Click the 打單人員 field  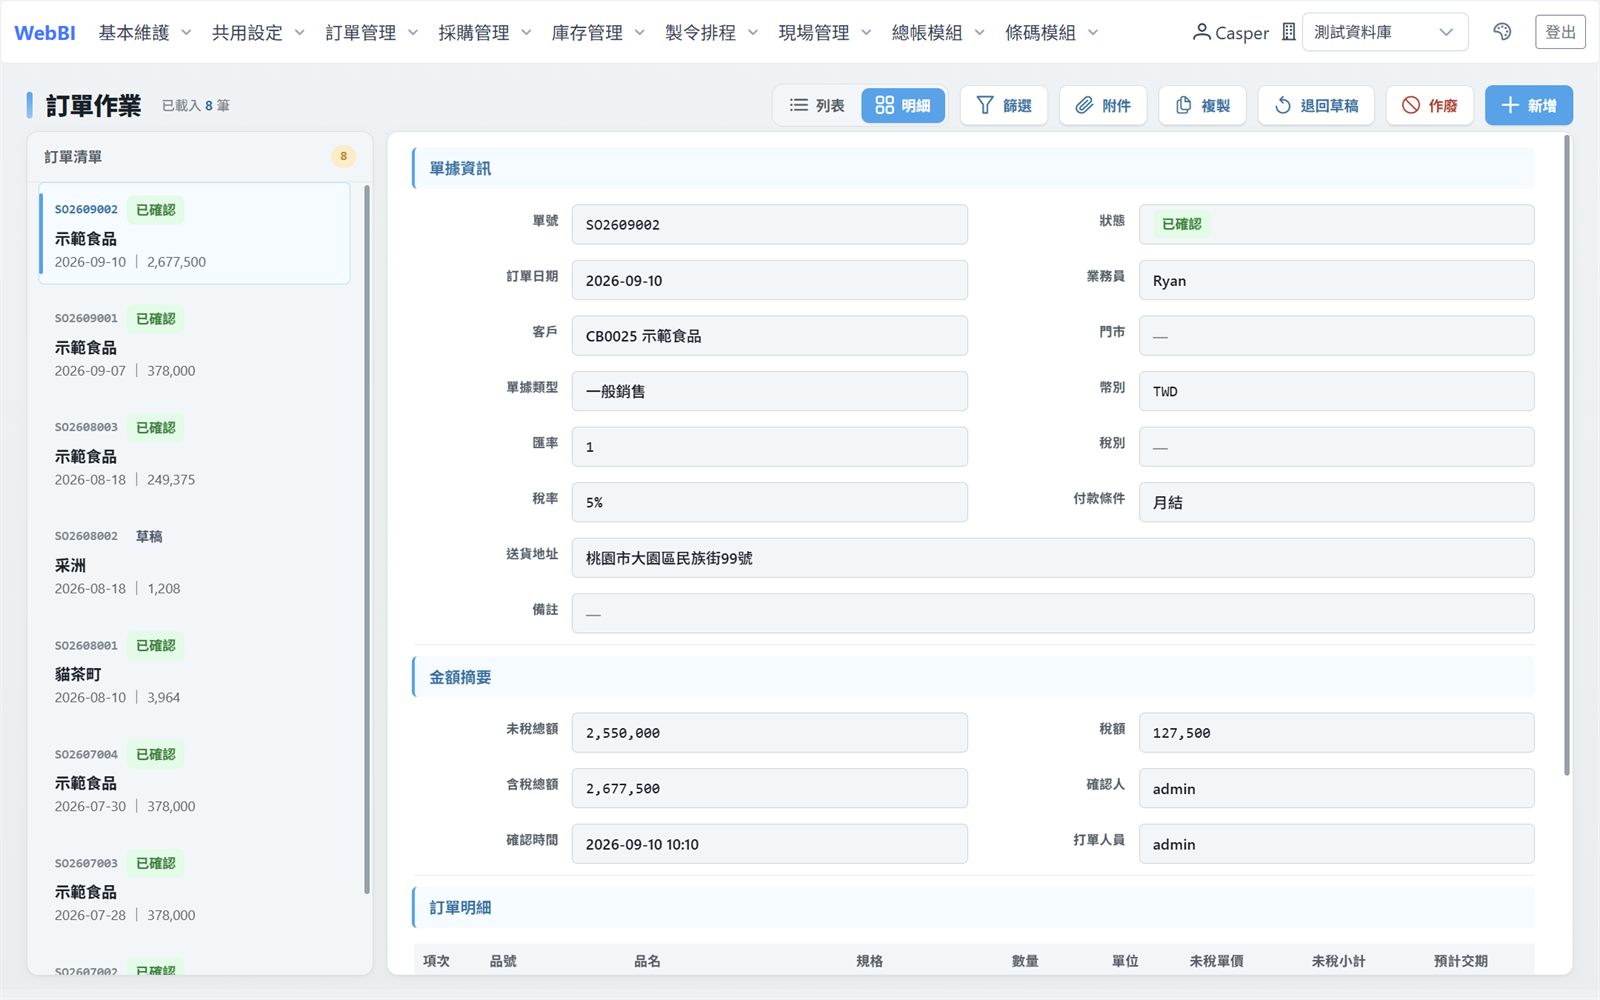tap(1336, 844)
